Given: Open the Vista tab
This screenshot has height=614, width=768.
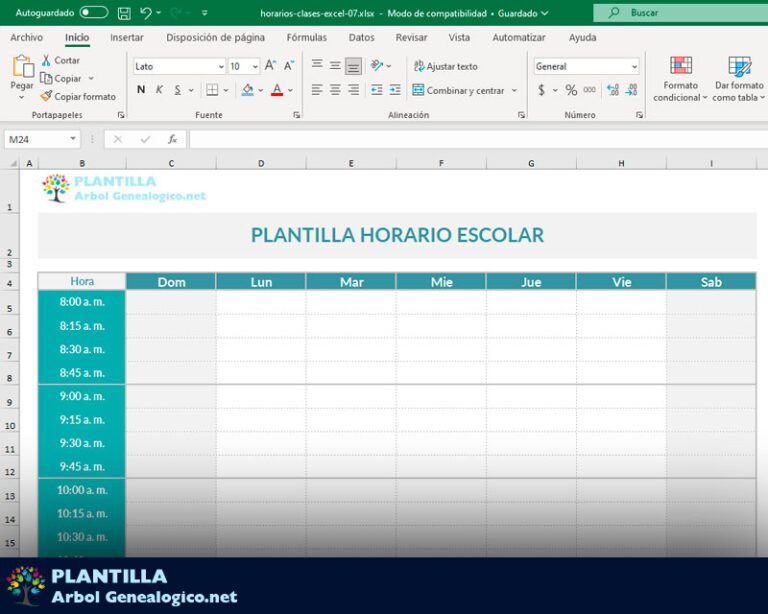Looking at the screenshot, I should pyautogui.click(x=459, y=37).
